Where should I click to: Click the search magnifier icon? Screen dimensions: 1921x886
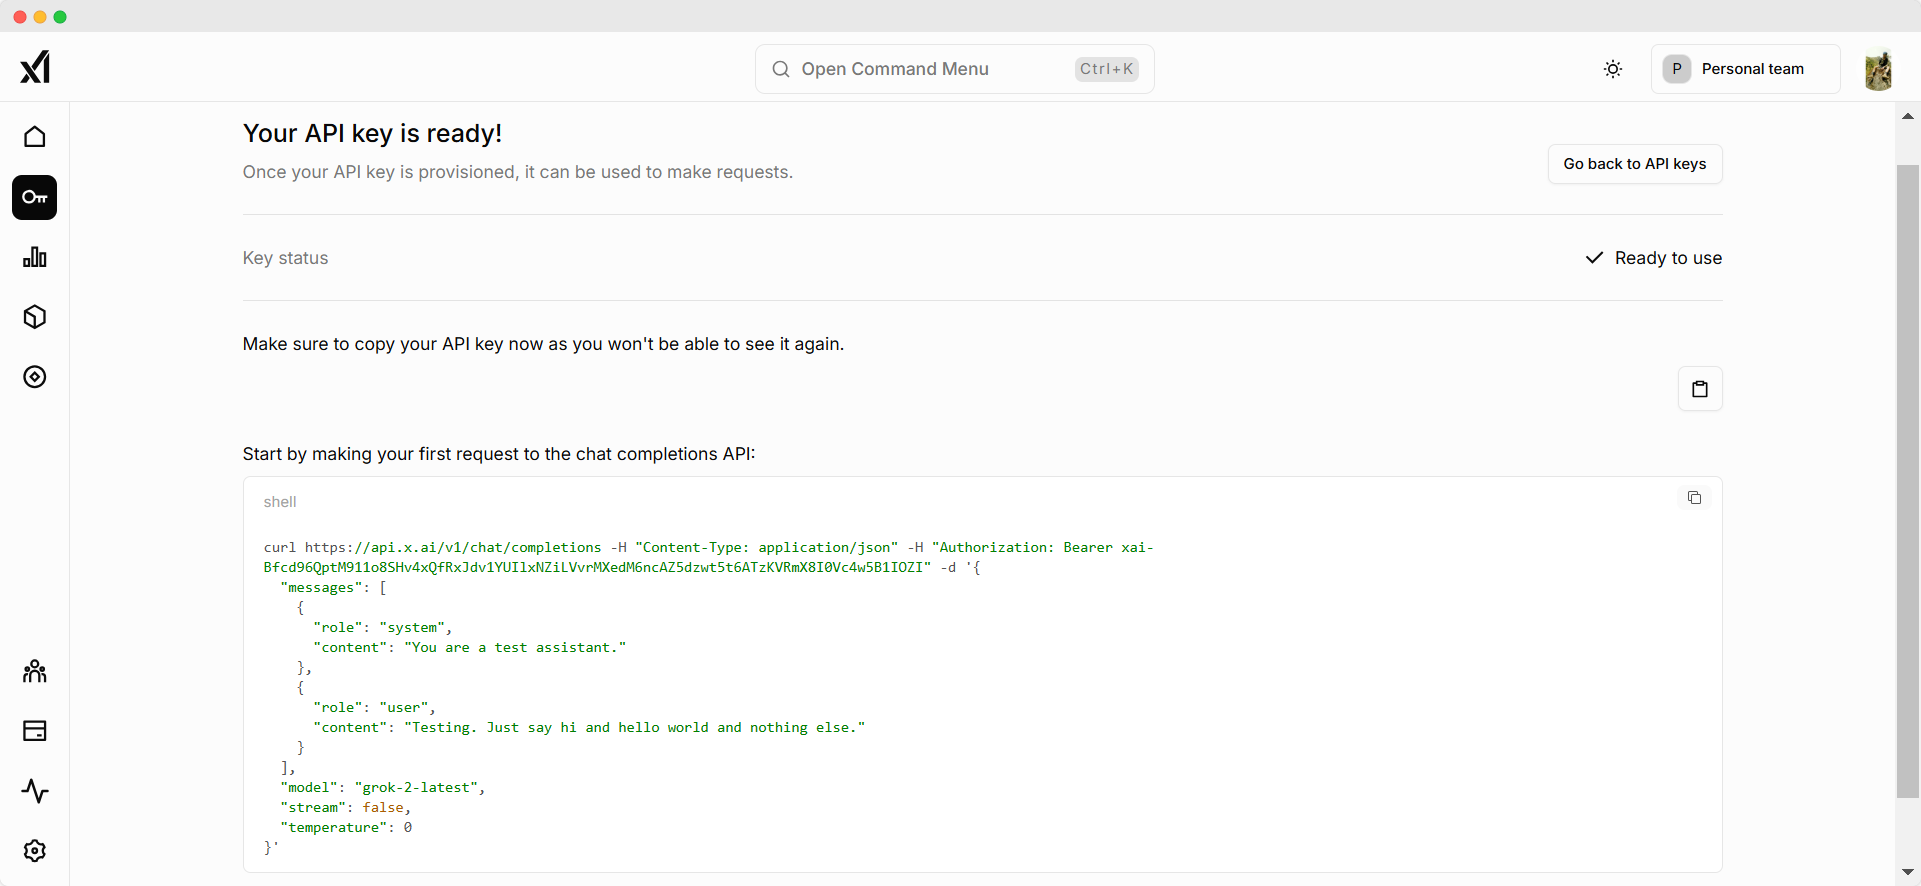[781, 69]
